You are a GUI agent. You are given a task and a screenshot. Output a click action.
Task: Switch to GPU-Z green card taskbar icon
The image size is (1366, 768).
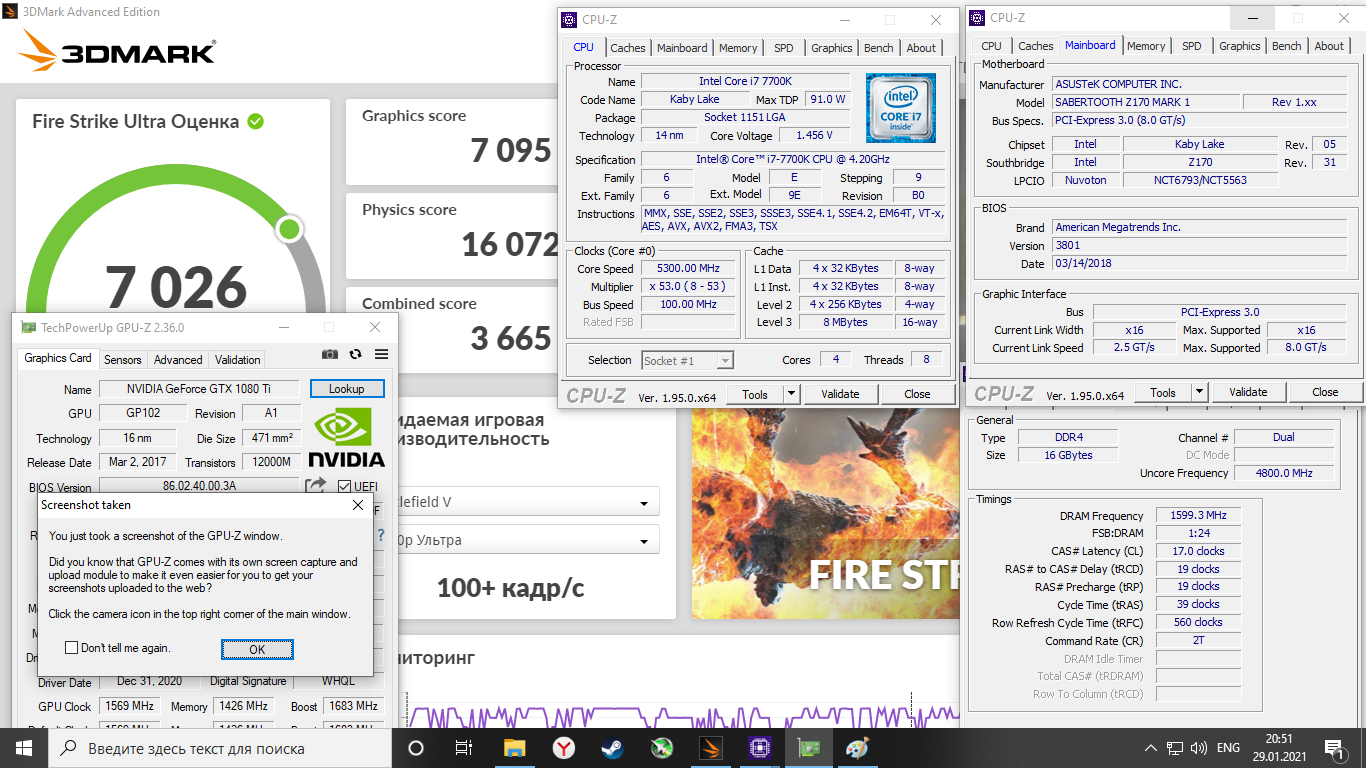point(808,748)
